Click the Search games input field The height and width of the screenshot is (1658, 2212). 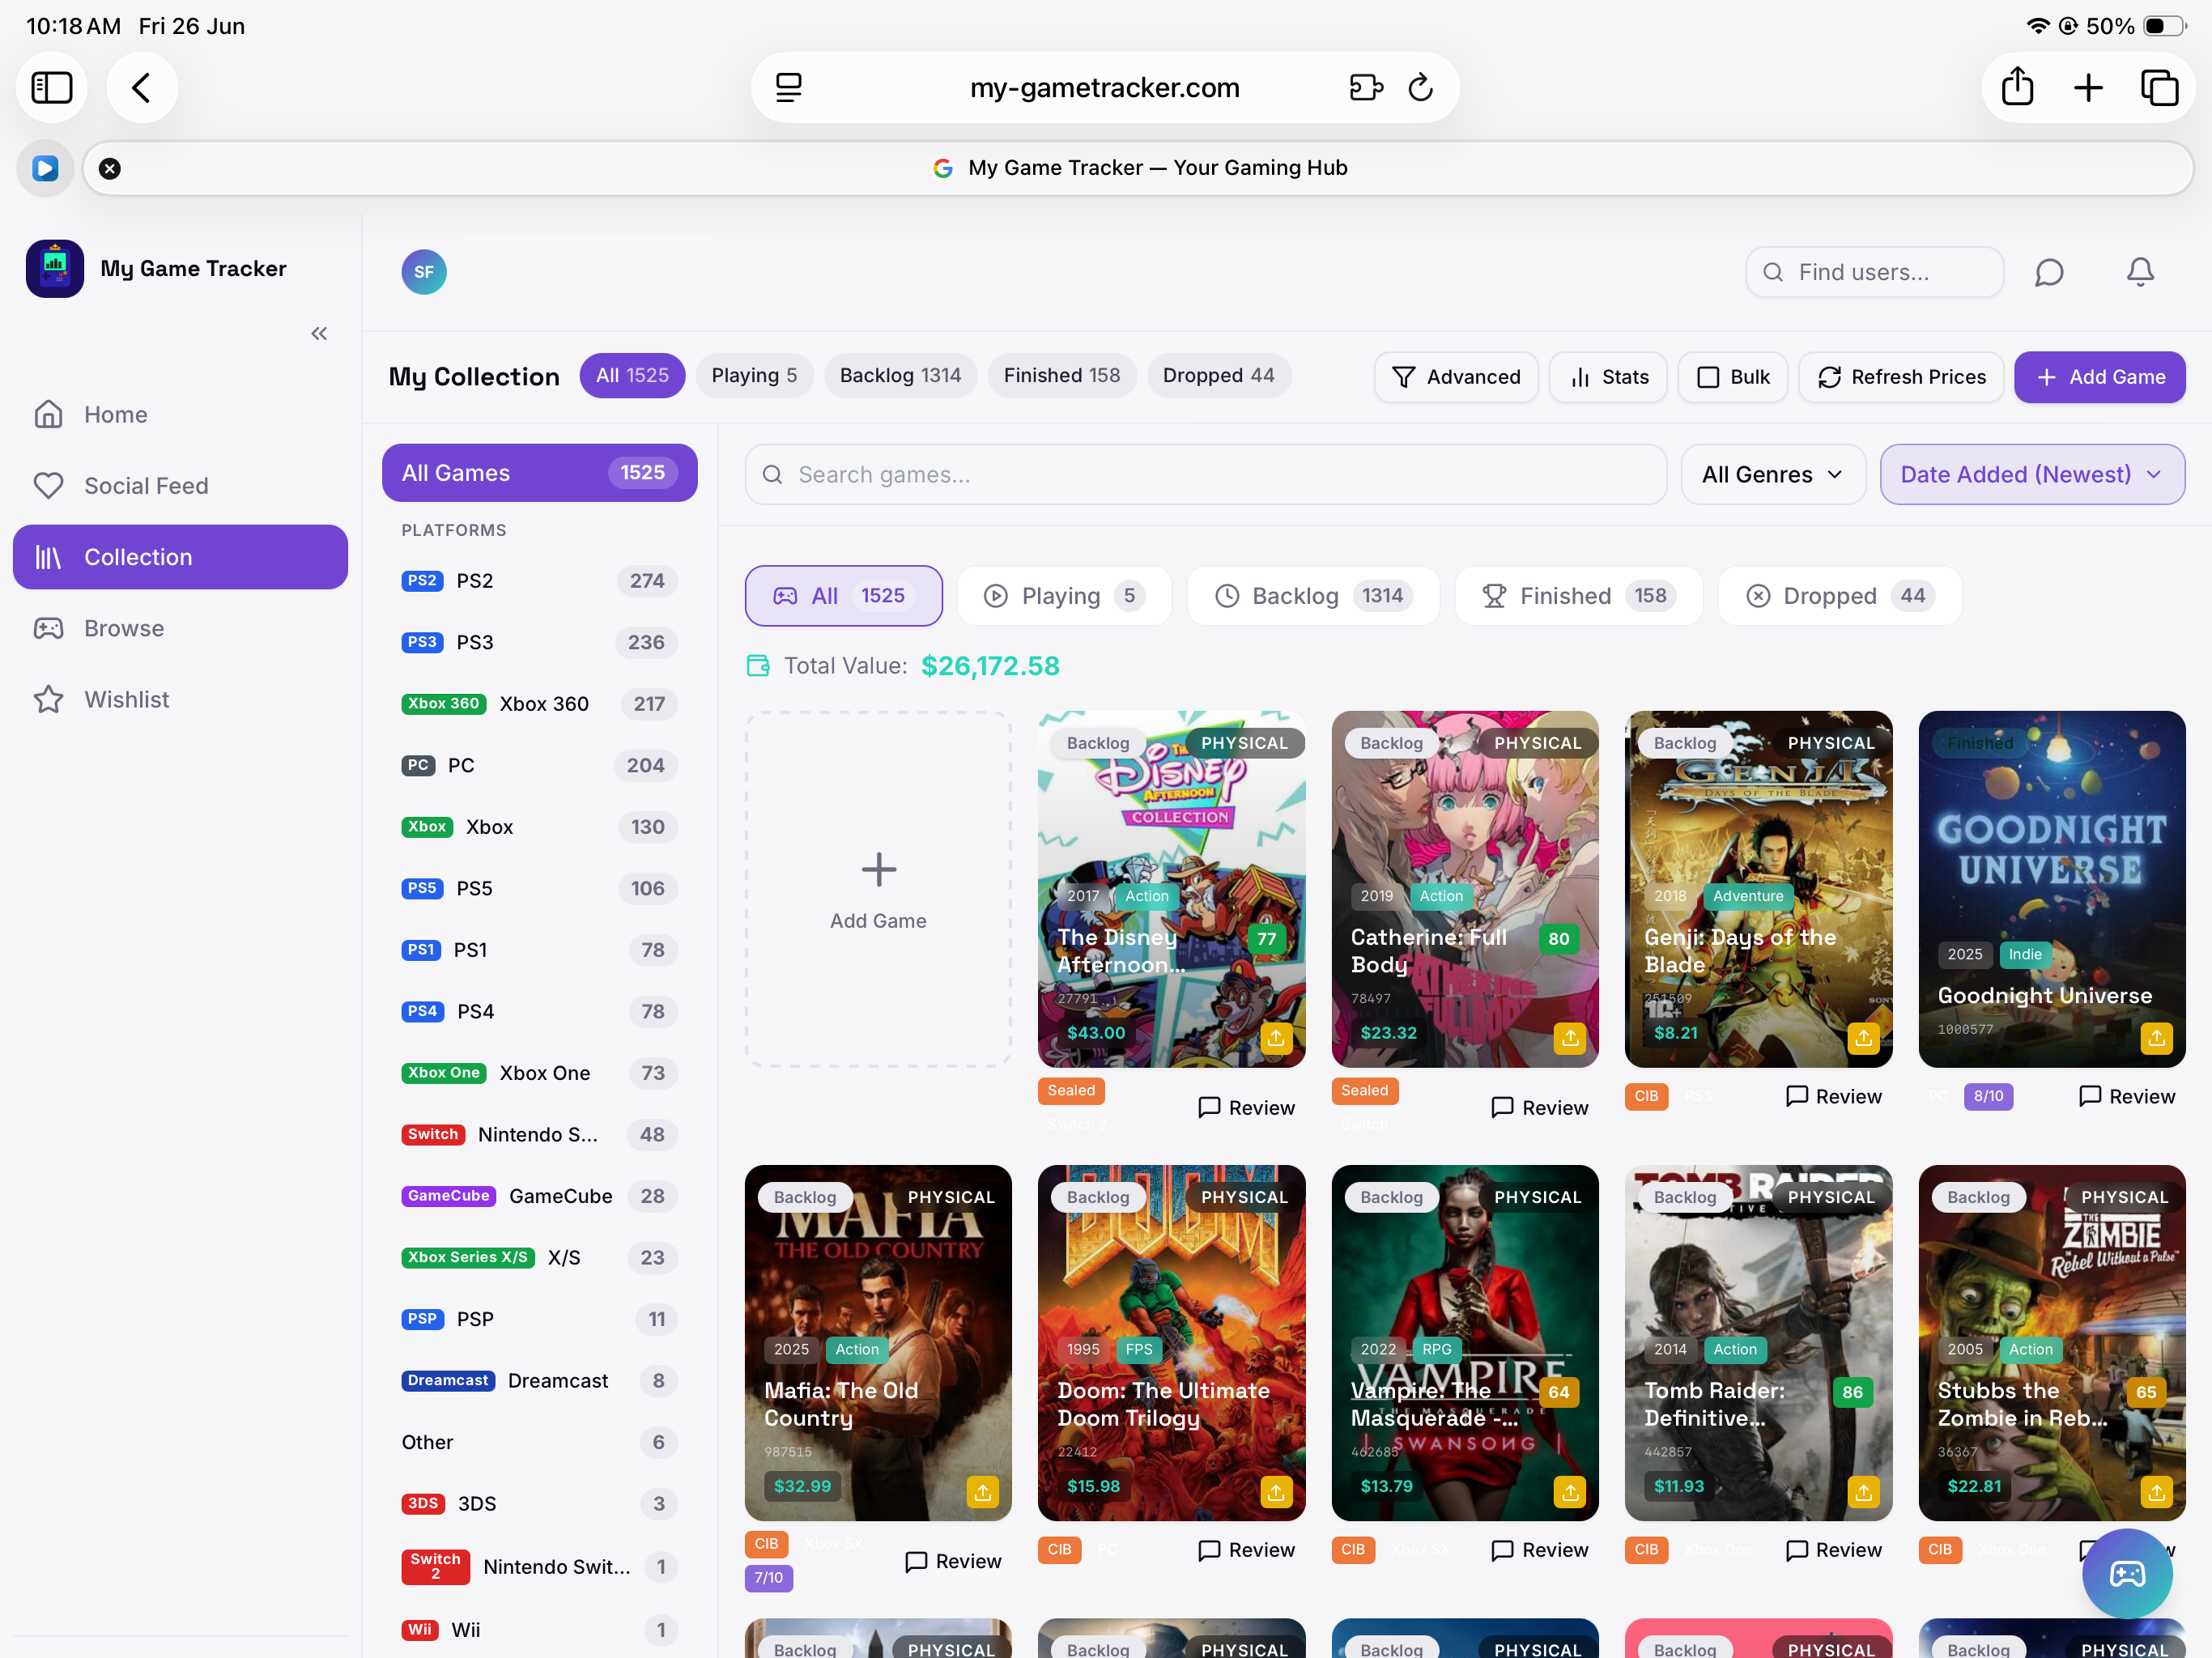tap(1205, 474)
